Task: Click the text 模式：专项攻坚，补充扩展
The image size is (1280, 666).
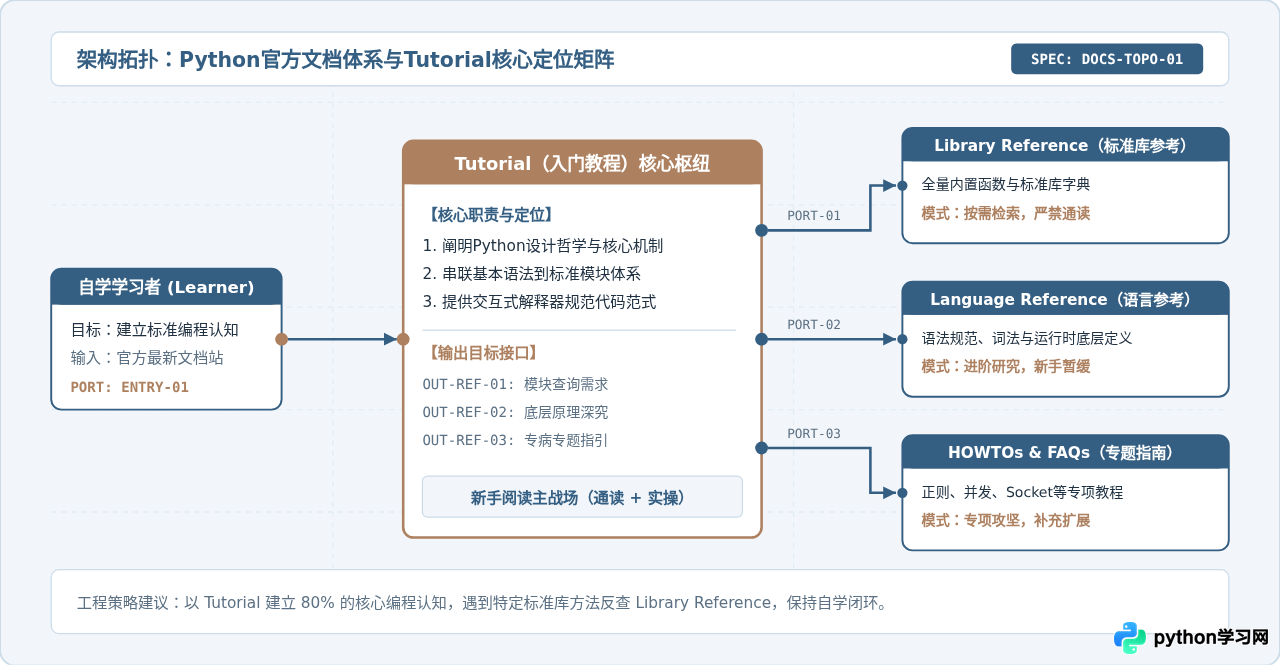Action: pos(1006,521)
